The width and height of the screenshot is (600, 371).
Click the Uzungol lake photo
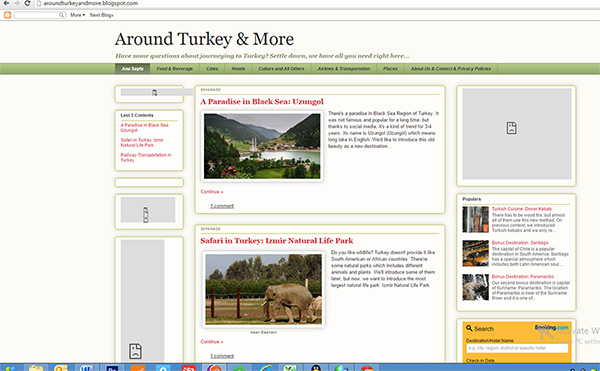coord(262,146)
